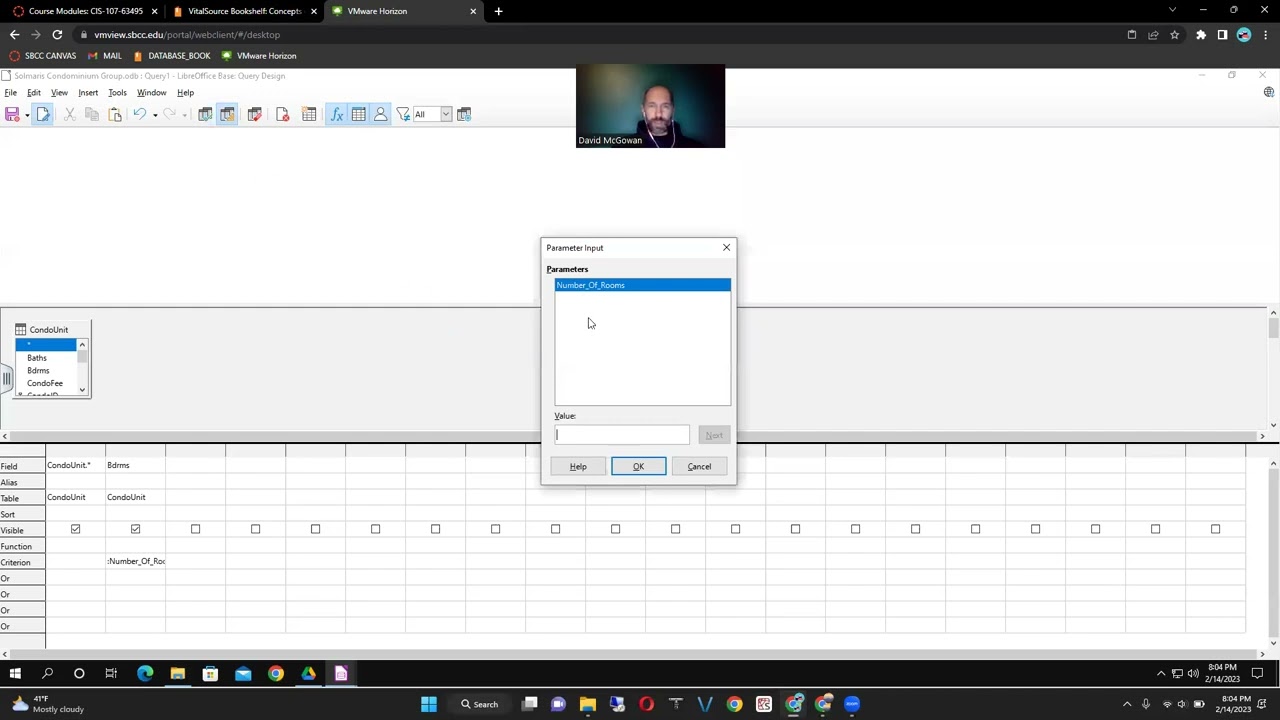This screenshot has height=720, width=1280.
Task: Show hidden icons in host system tray
Action: [1127, 704]
